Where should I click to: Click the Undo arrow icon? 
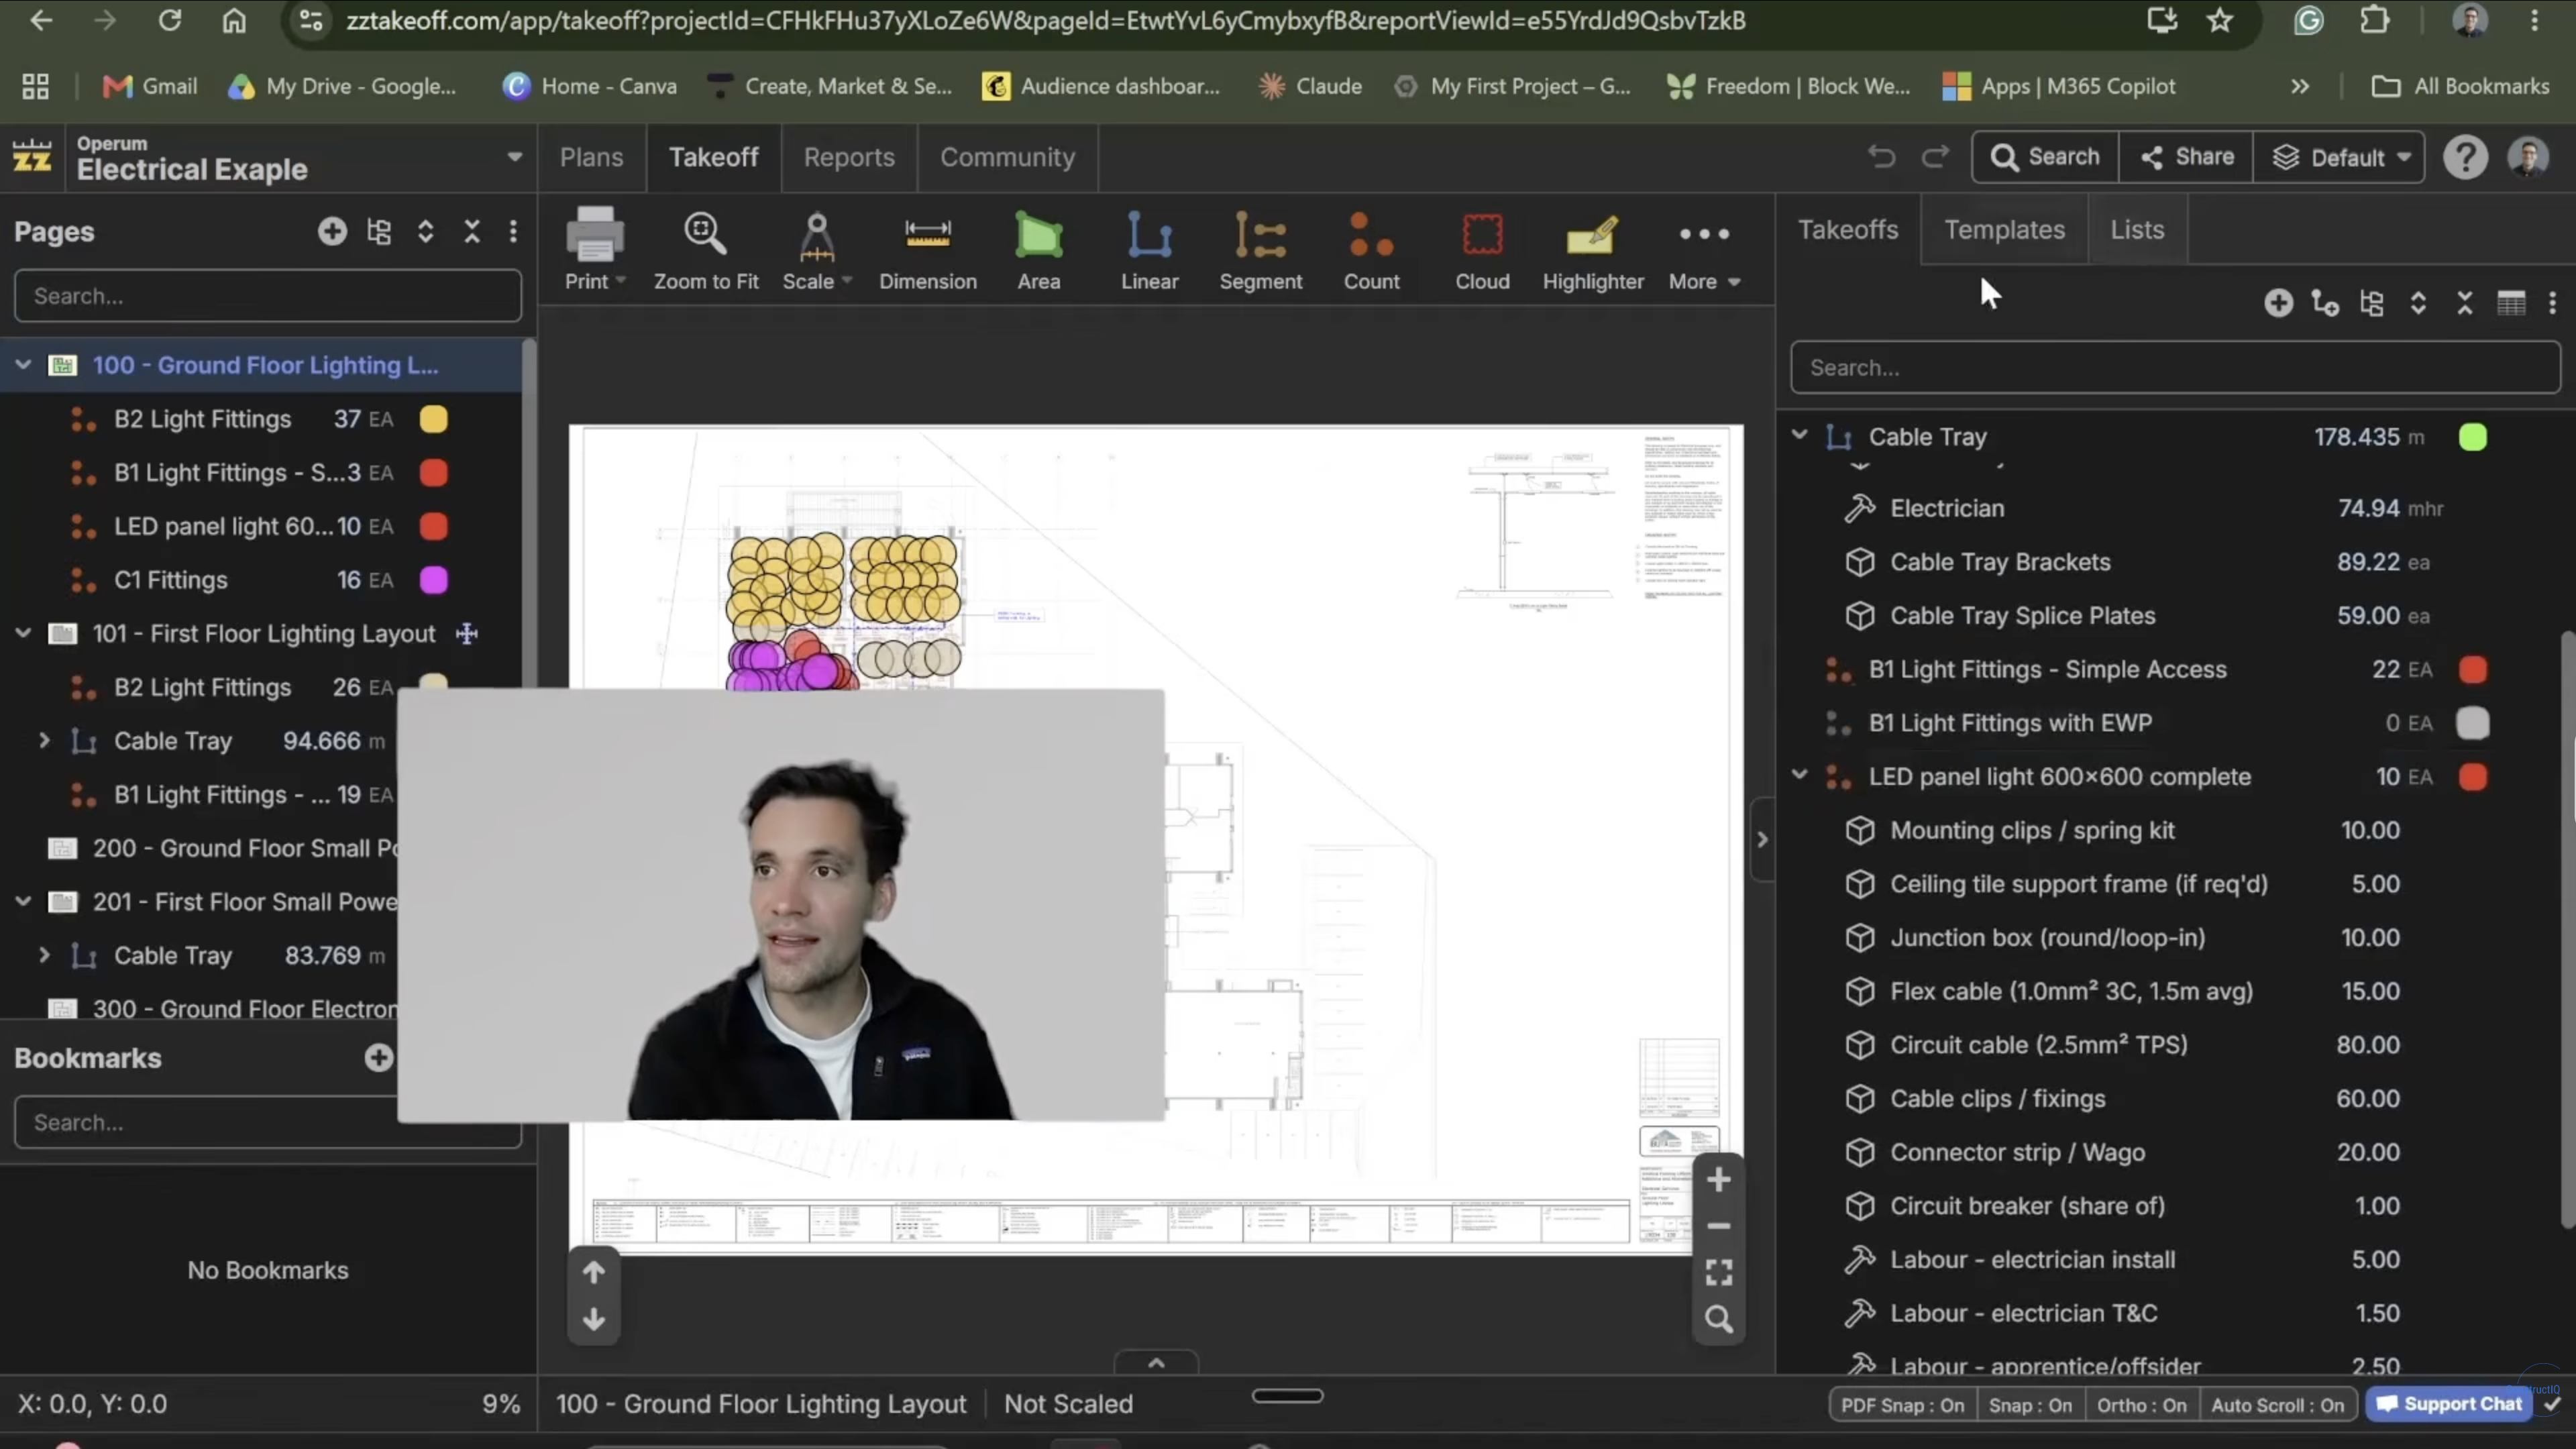pyautogui.click(x=1881, y=157)
